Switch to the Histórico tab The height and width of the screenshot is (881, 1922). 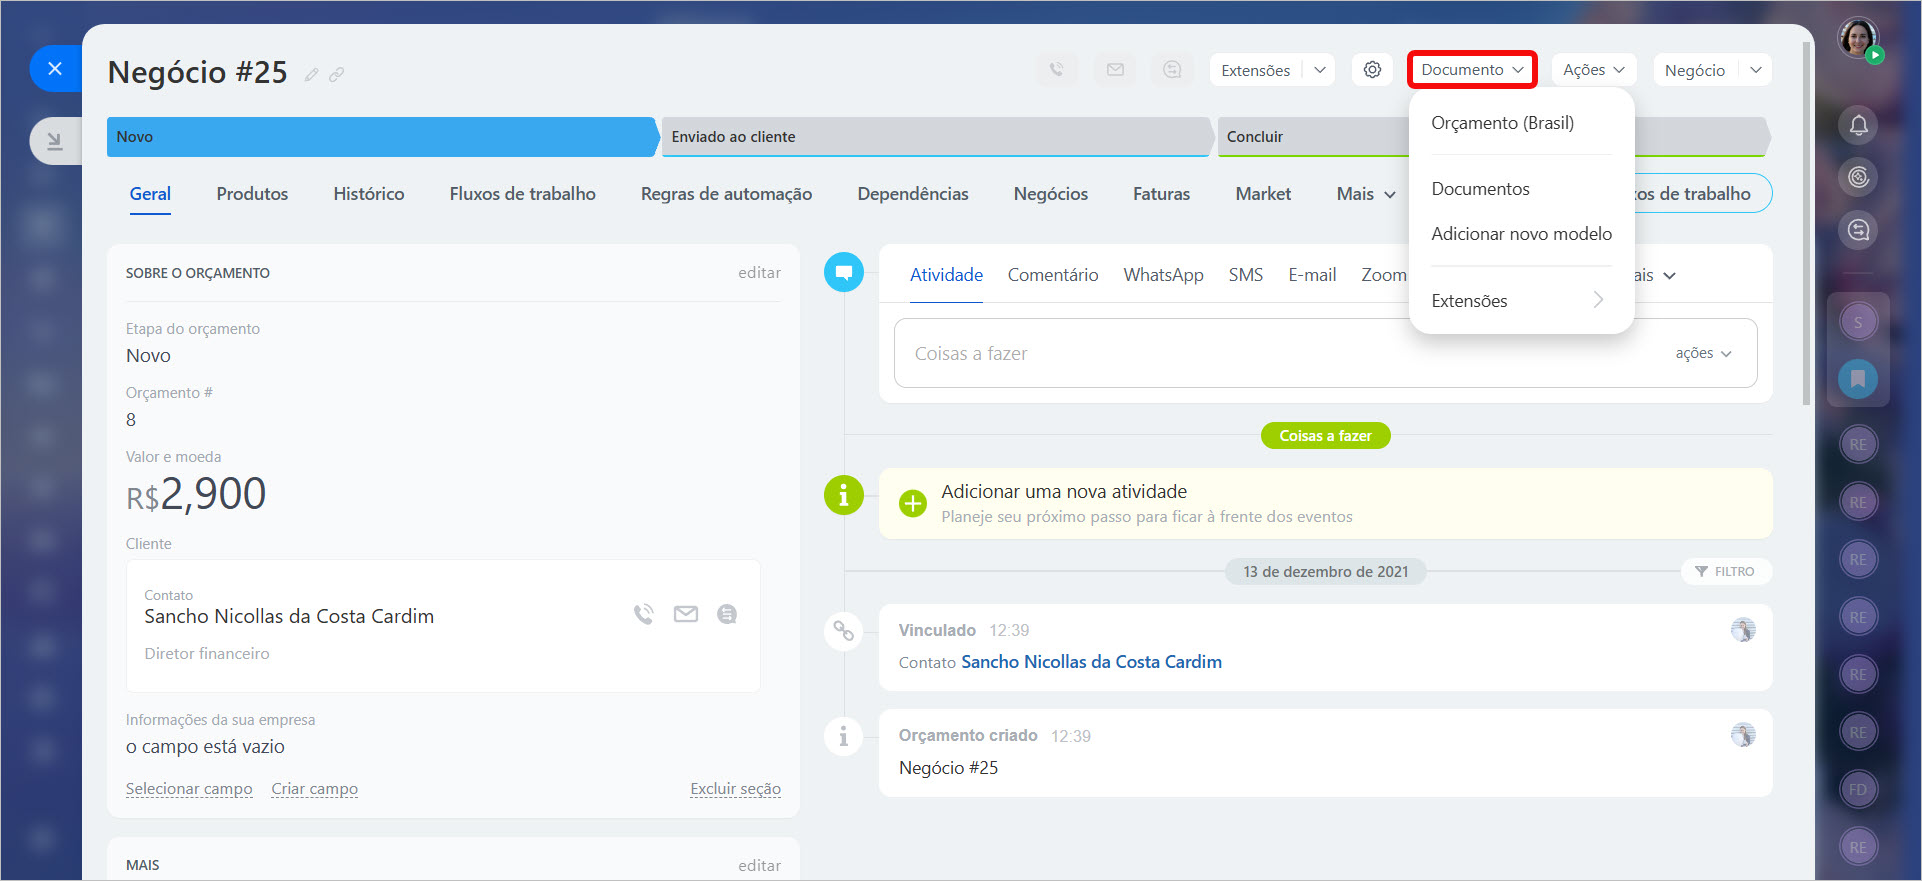(x=369, y=194)
